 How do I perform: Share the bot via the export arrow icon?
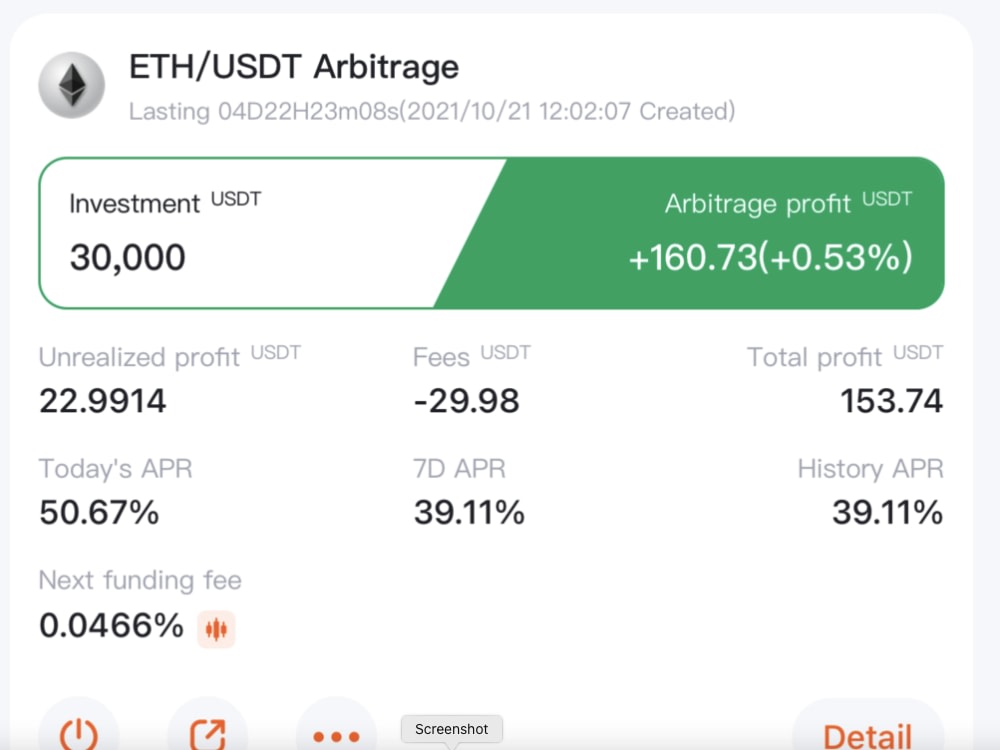(208, 732)
